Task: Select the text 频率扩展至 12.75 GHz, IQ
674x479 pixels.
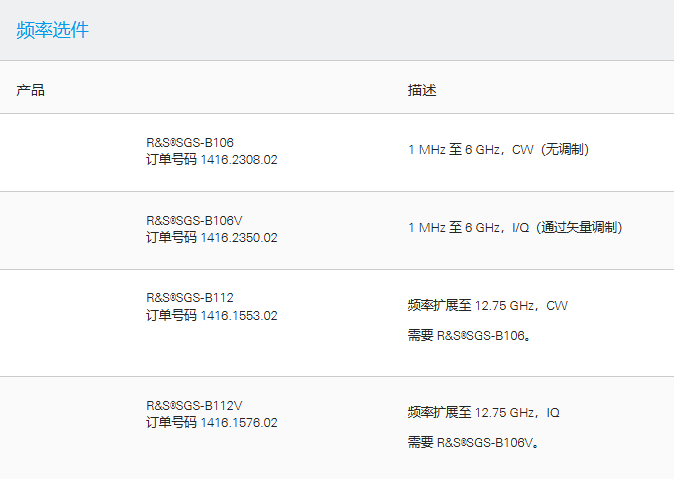Action: coord(484,413)
